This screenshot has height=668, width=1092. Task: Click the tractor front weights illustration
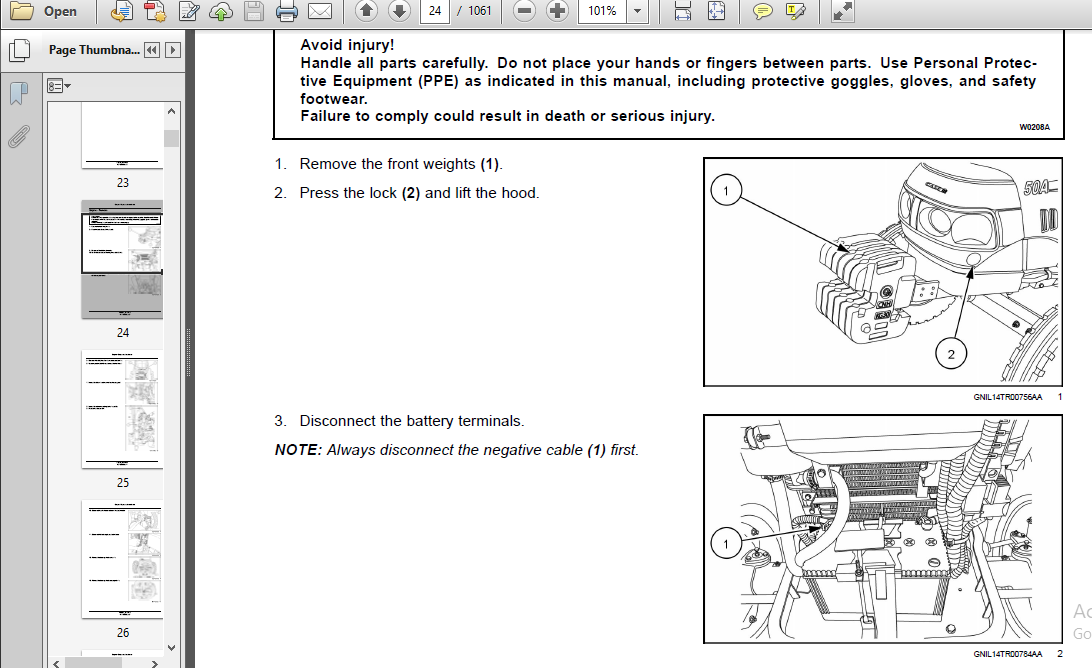click(883, 272)
